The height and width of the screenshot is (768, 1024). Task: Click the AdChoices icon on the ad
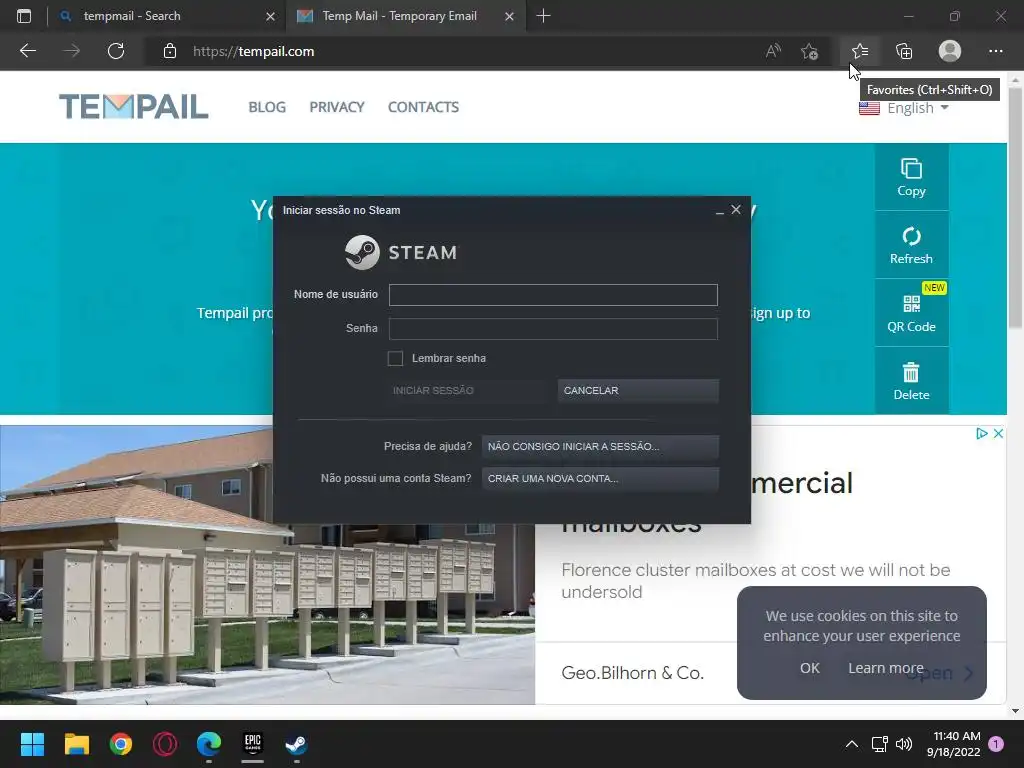point(982,433)
